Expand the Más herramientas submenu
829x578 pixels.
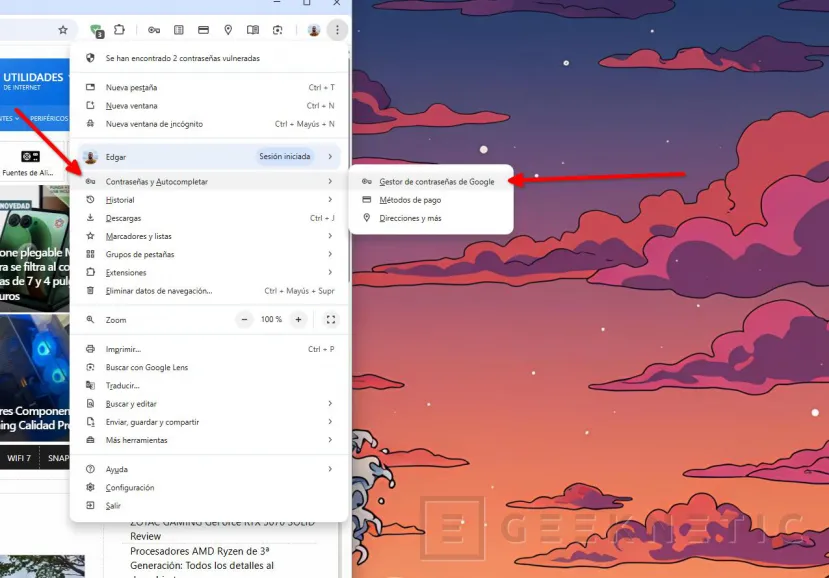(330, 440)
